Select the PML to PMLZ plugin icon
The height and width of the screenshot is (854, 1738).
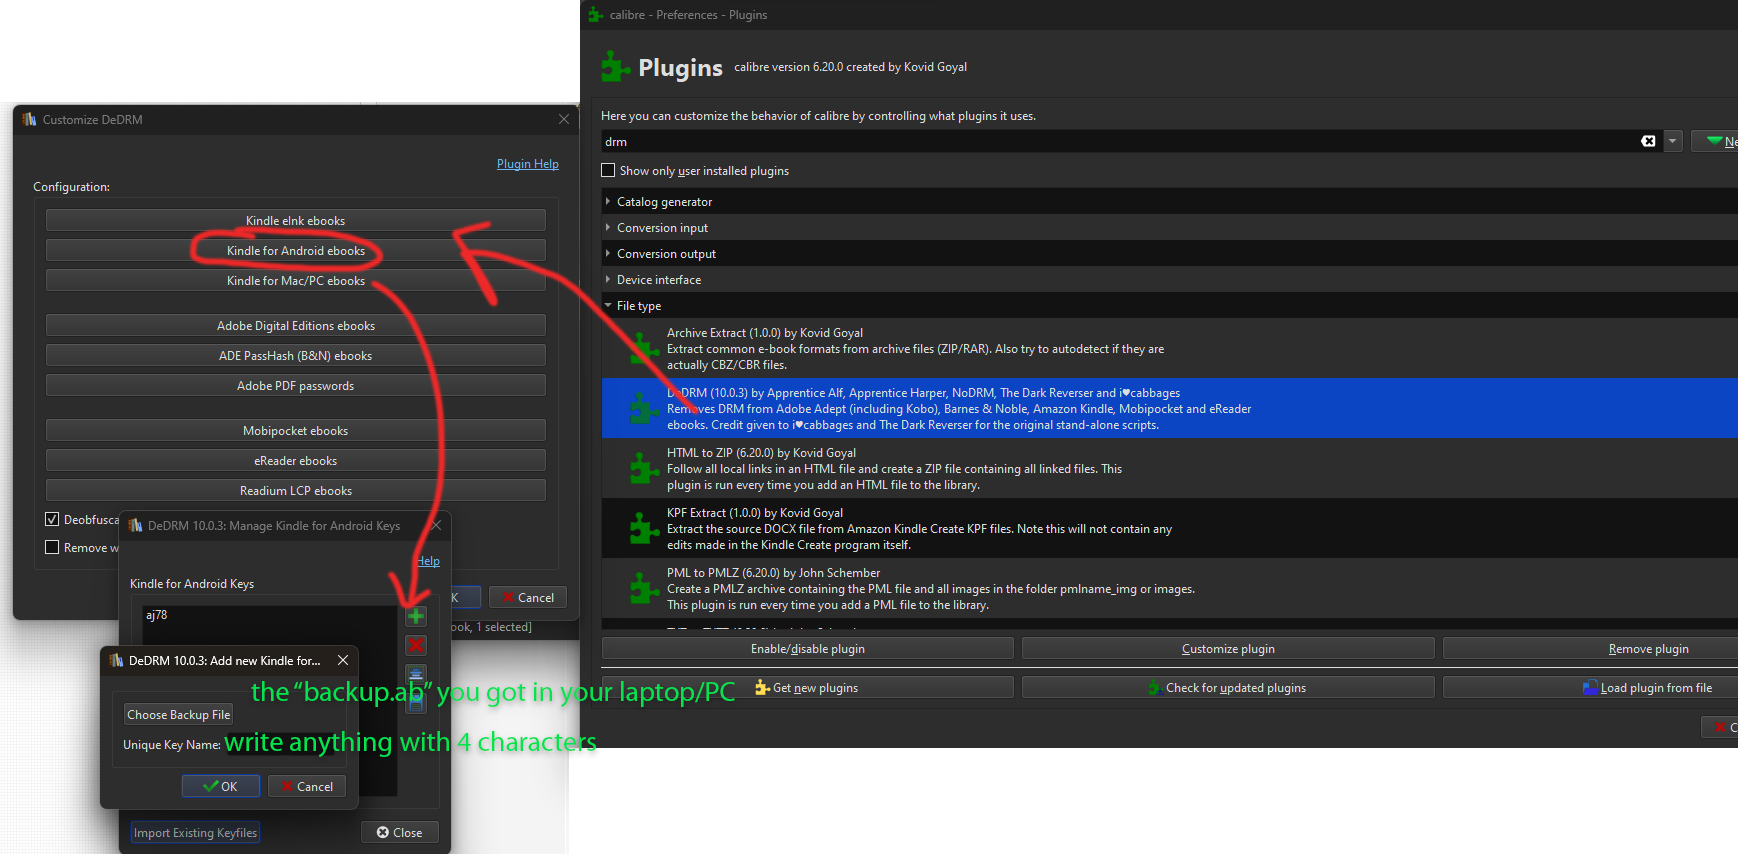[644, 588]
